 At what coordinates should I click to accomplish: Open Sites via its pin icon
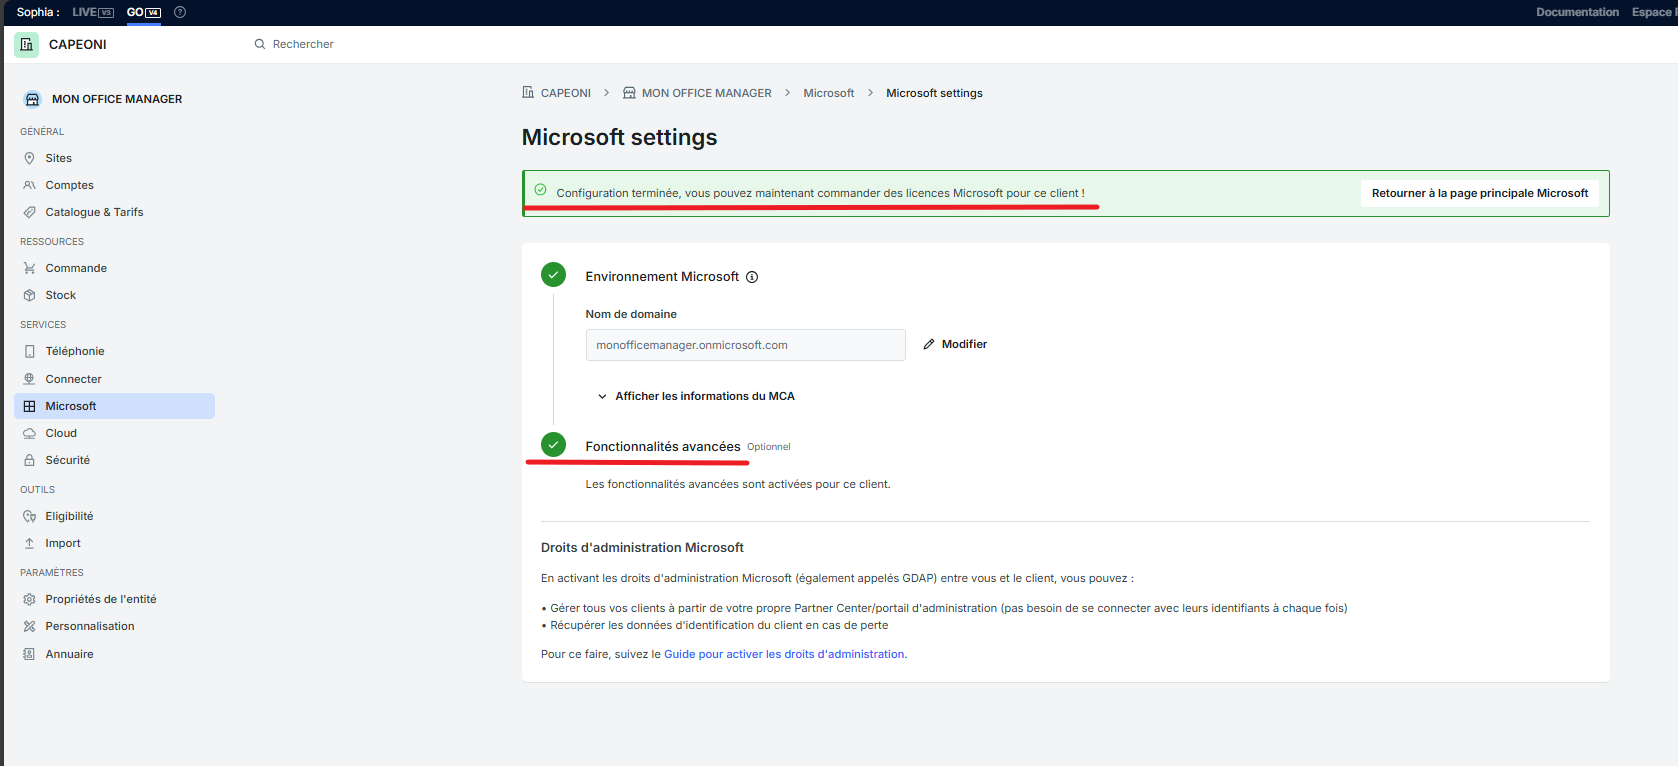pos(30,158)
